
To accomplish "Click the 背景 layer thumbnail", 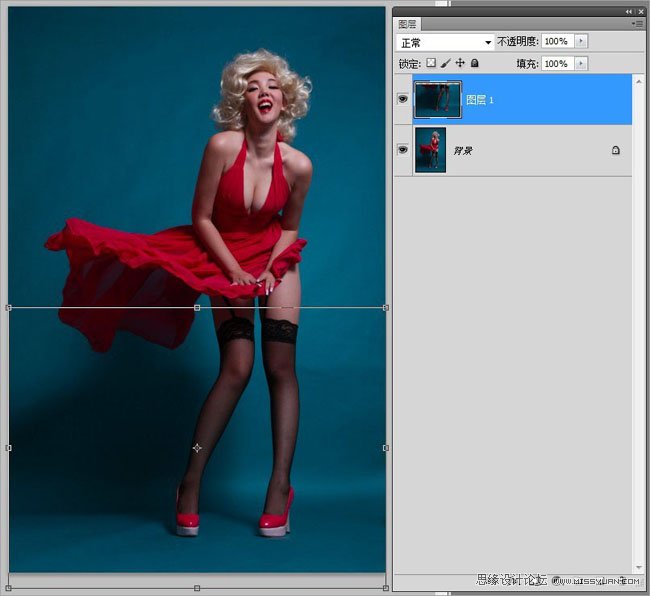I will tap(431, 149).
